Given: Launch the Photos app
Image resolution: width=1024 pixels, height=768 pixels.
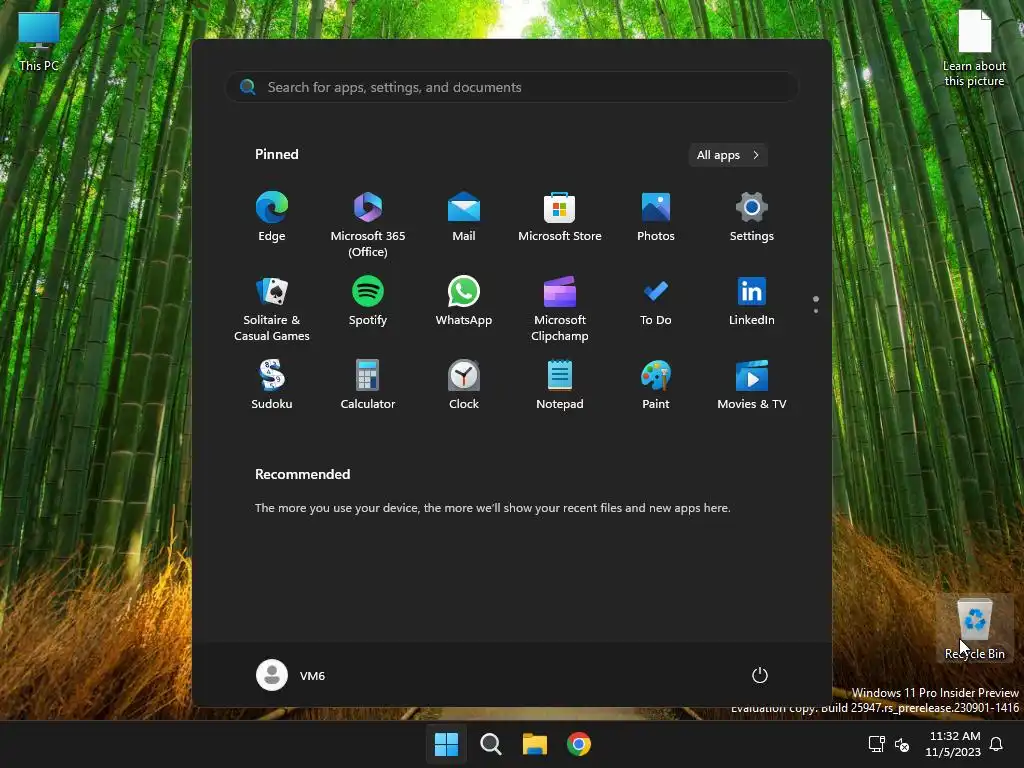Looking at the screenshot, I should tap(656, 217).
